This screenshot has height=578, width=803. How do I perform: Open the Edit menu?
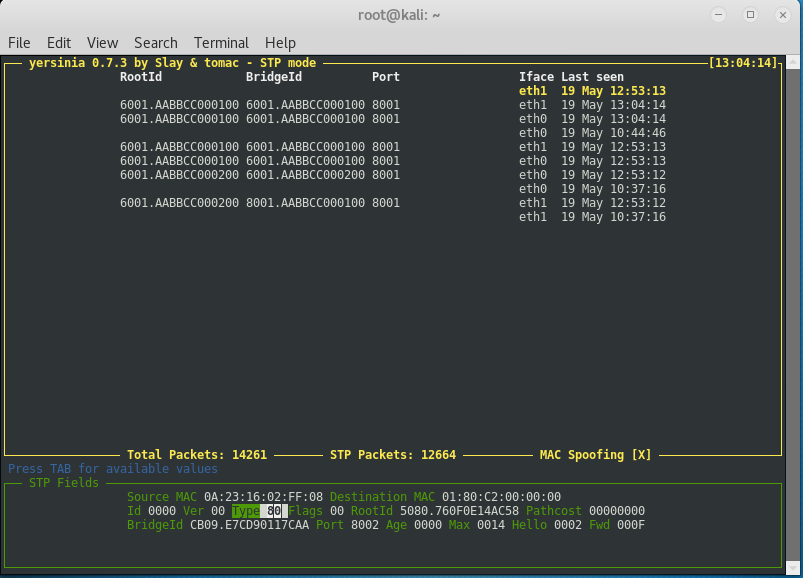click(59, 42)
